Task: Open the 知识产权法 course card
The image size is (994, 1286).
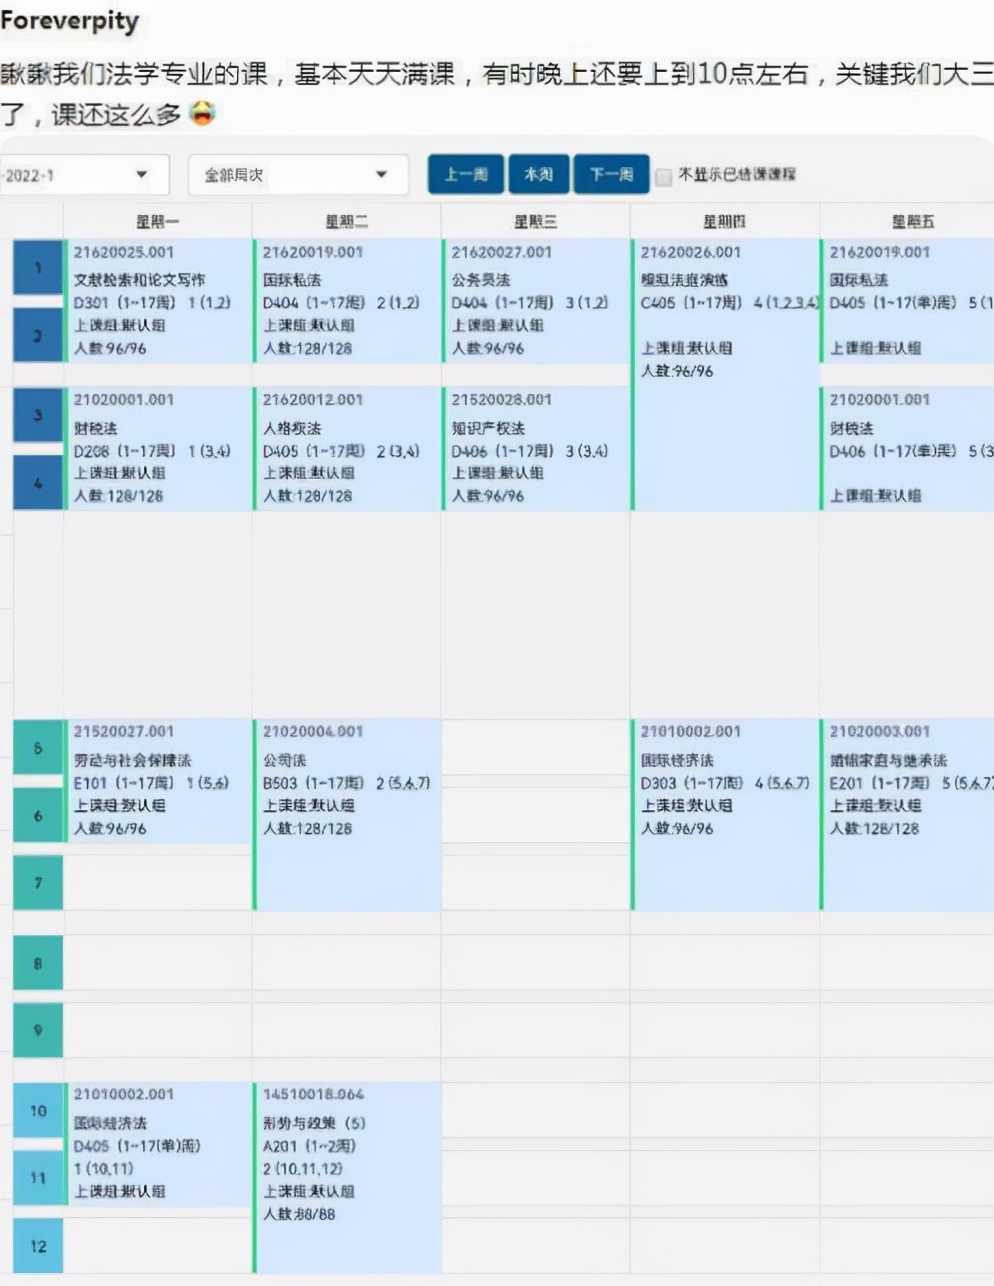Action: tap(536, 447)
